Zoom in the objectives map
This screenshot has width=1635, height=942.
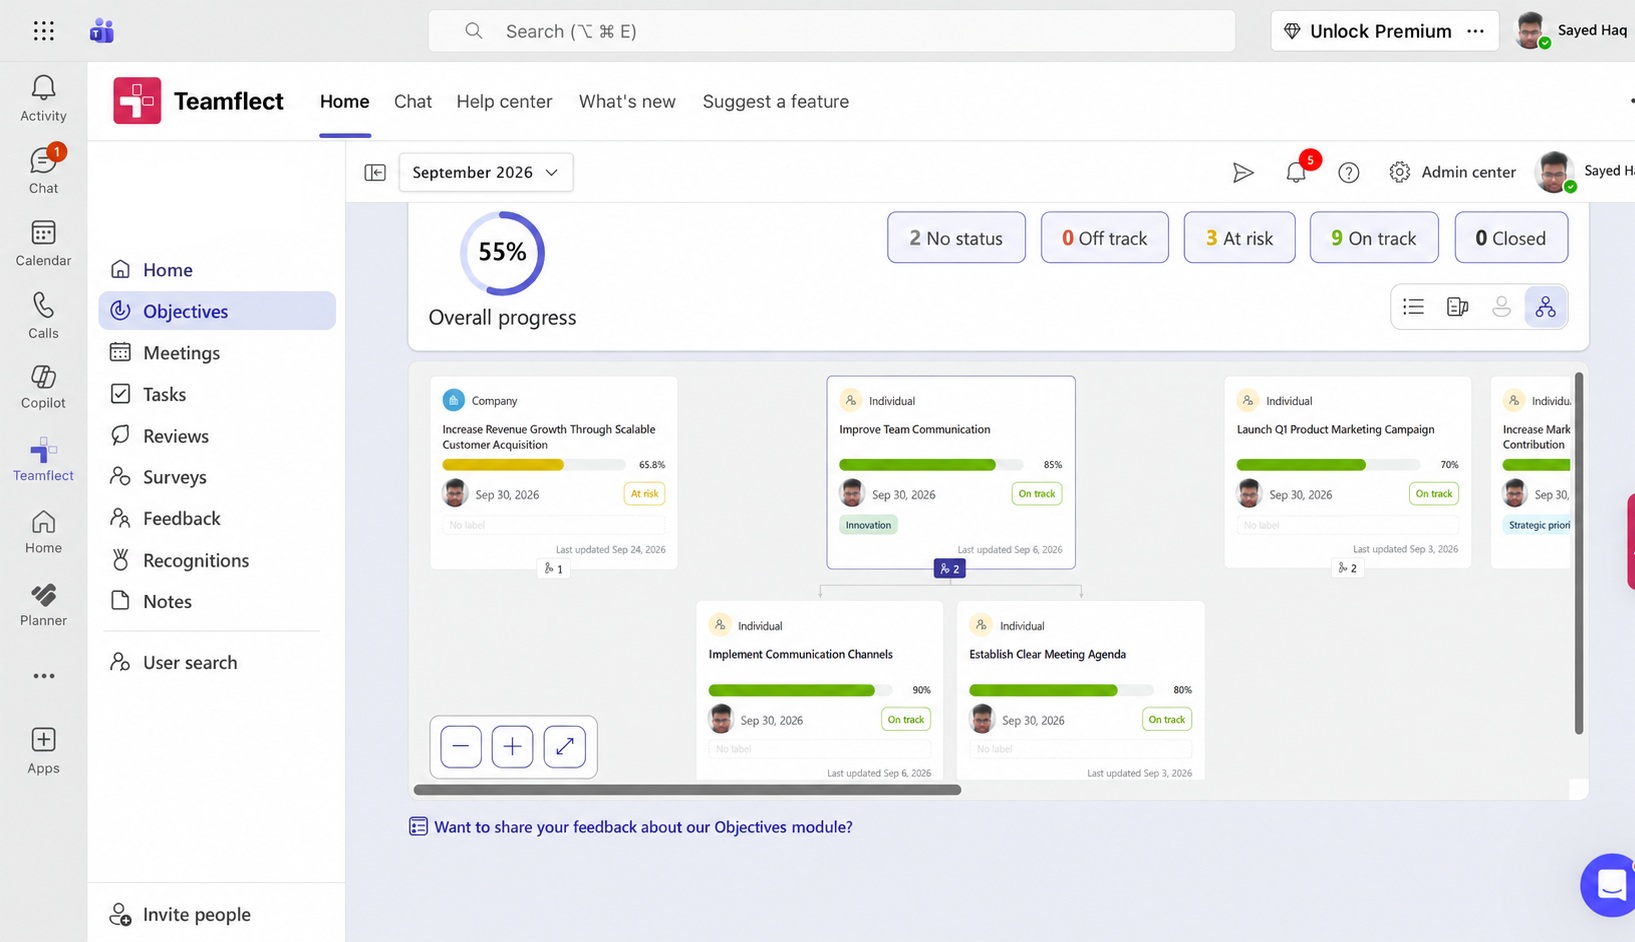pyautogui.click(x=512, y=746)
